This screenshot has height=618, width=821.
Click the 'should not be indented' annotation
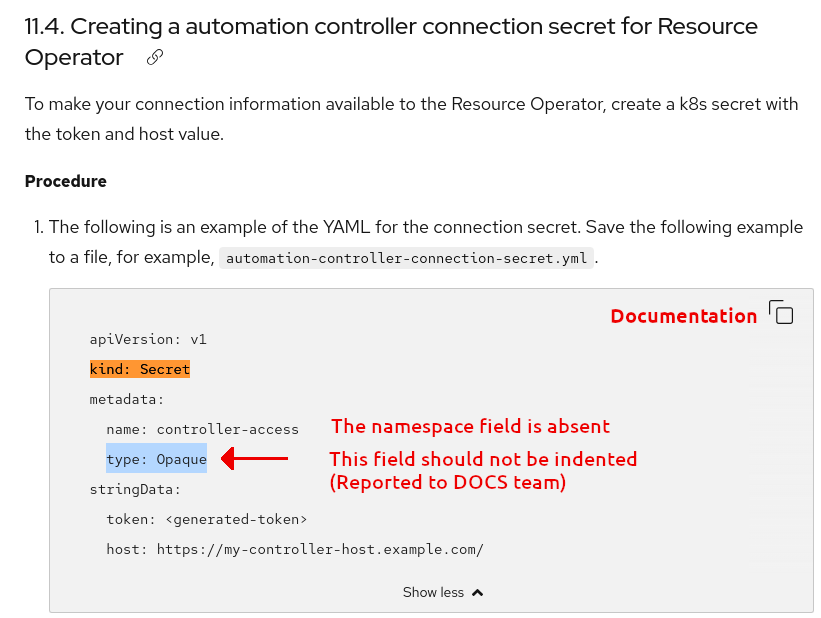click(x=483, y=459)
